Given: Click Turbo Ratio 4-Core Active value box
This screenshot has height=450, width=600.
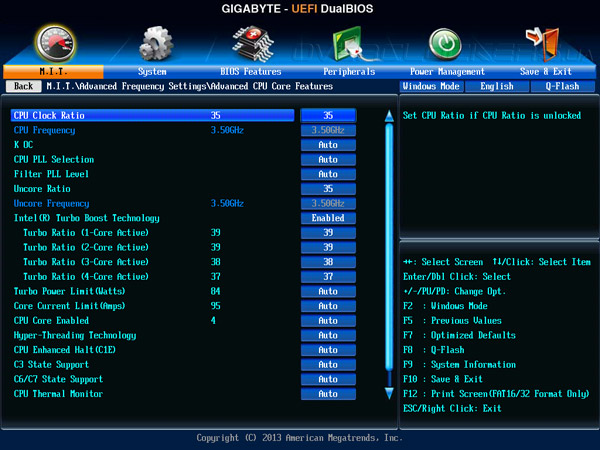Looking at the screenshot, I should (x=328, y=277).
